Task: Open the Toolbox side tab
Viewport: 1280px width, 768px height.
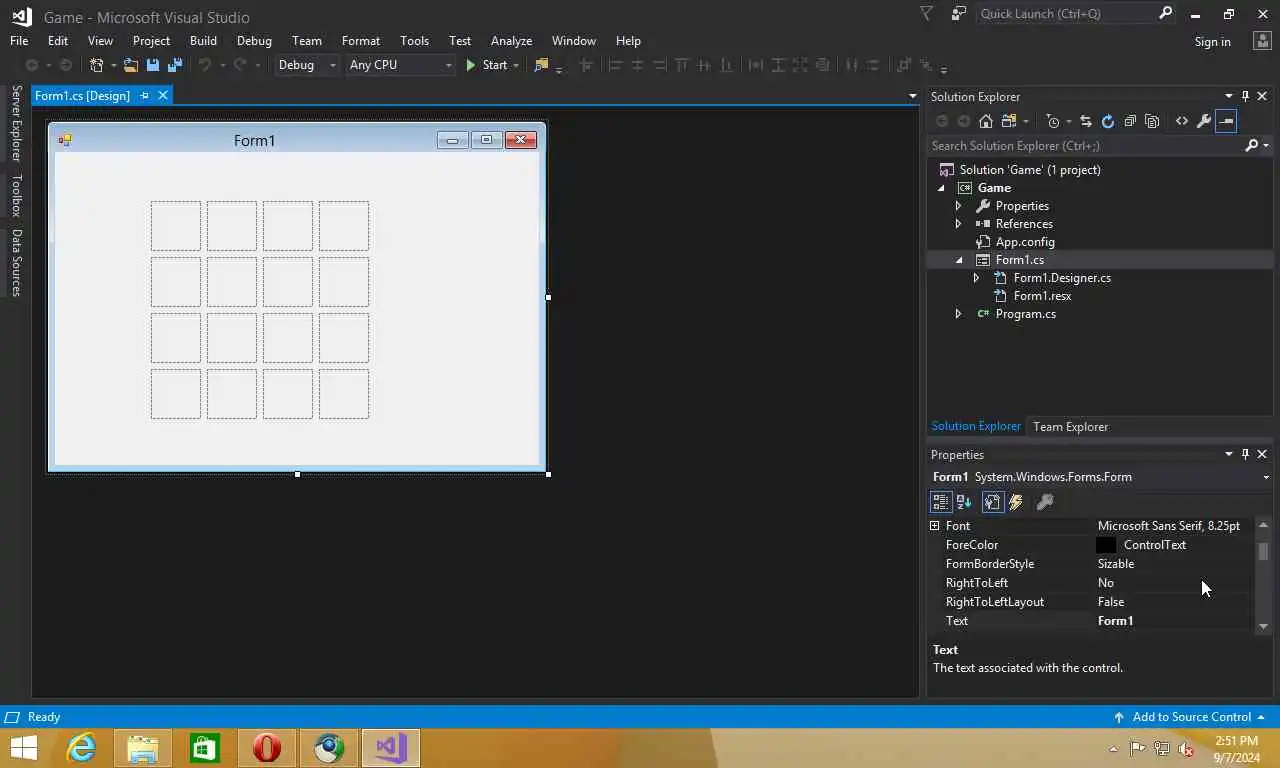Action: [x=16, y=195]
